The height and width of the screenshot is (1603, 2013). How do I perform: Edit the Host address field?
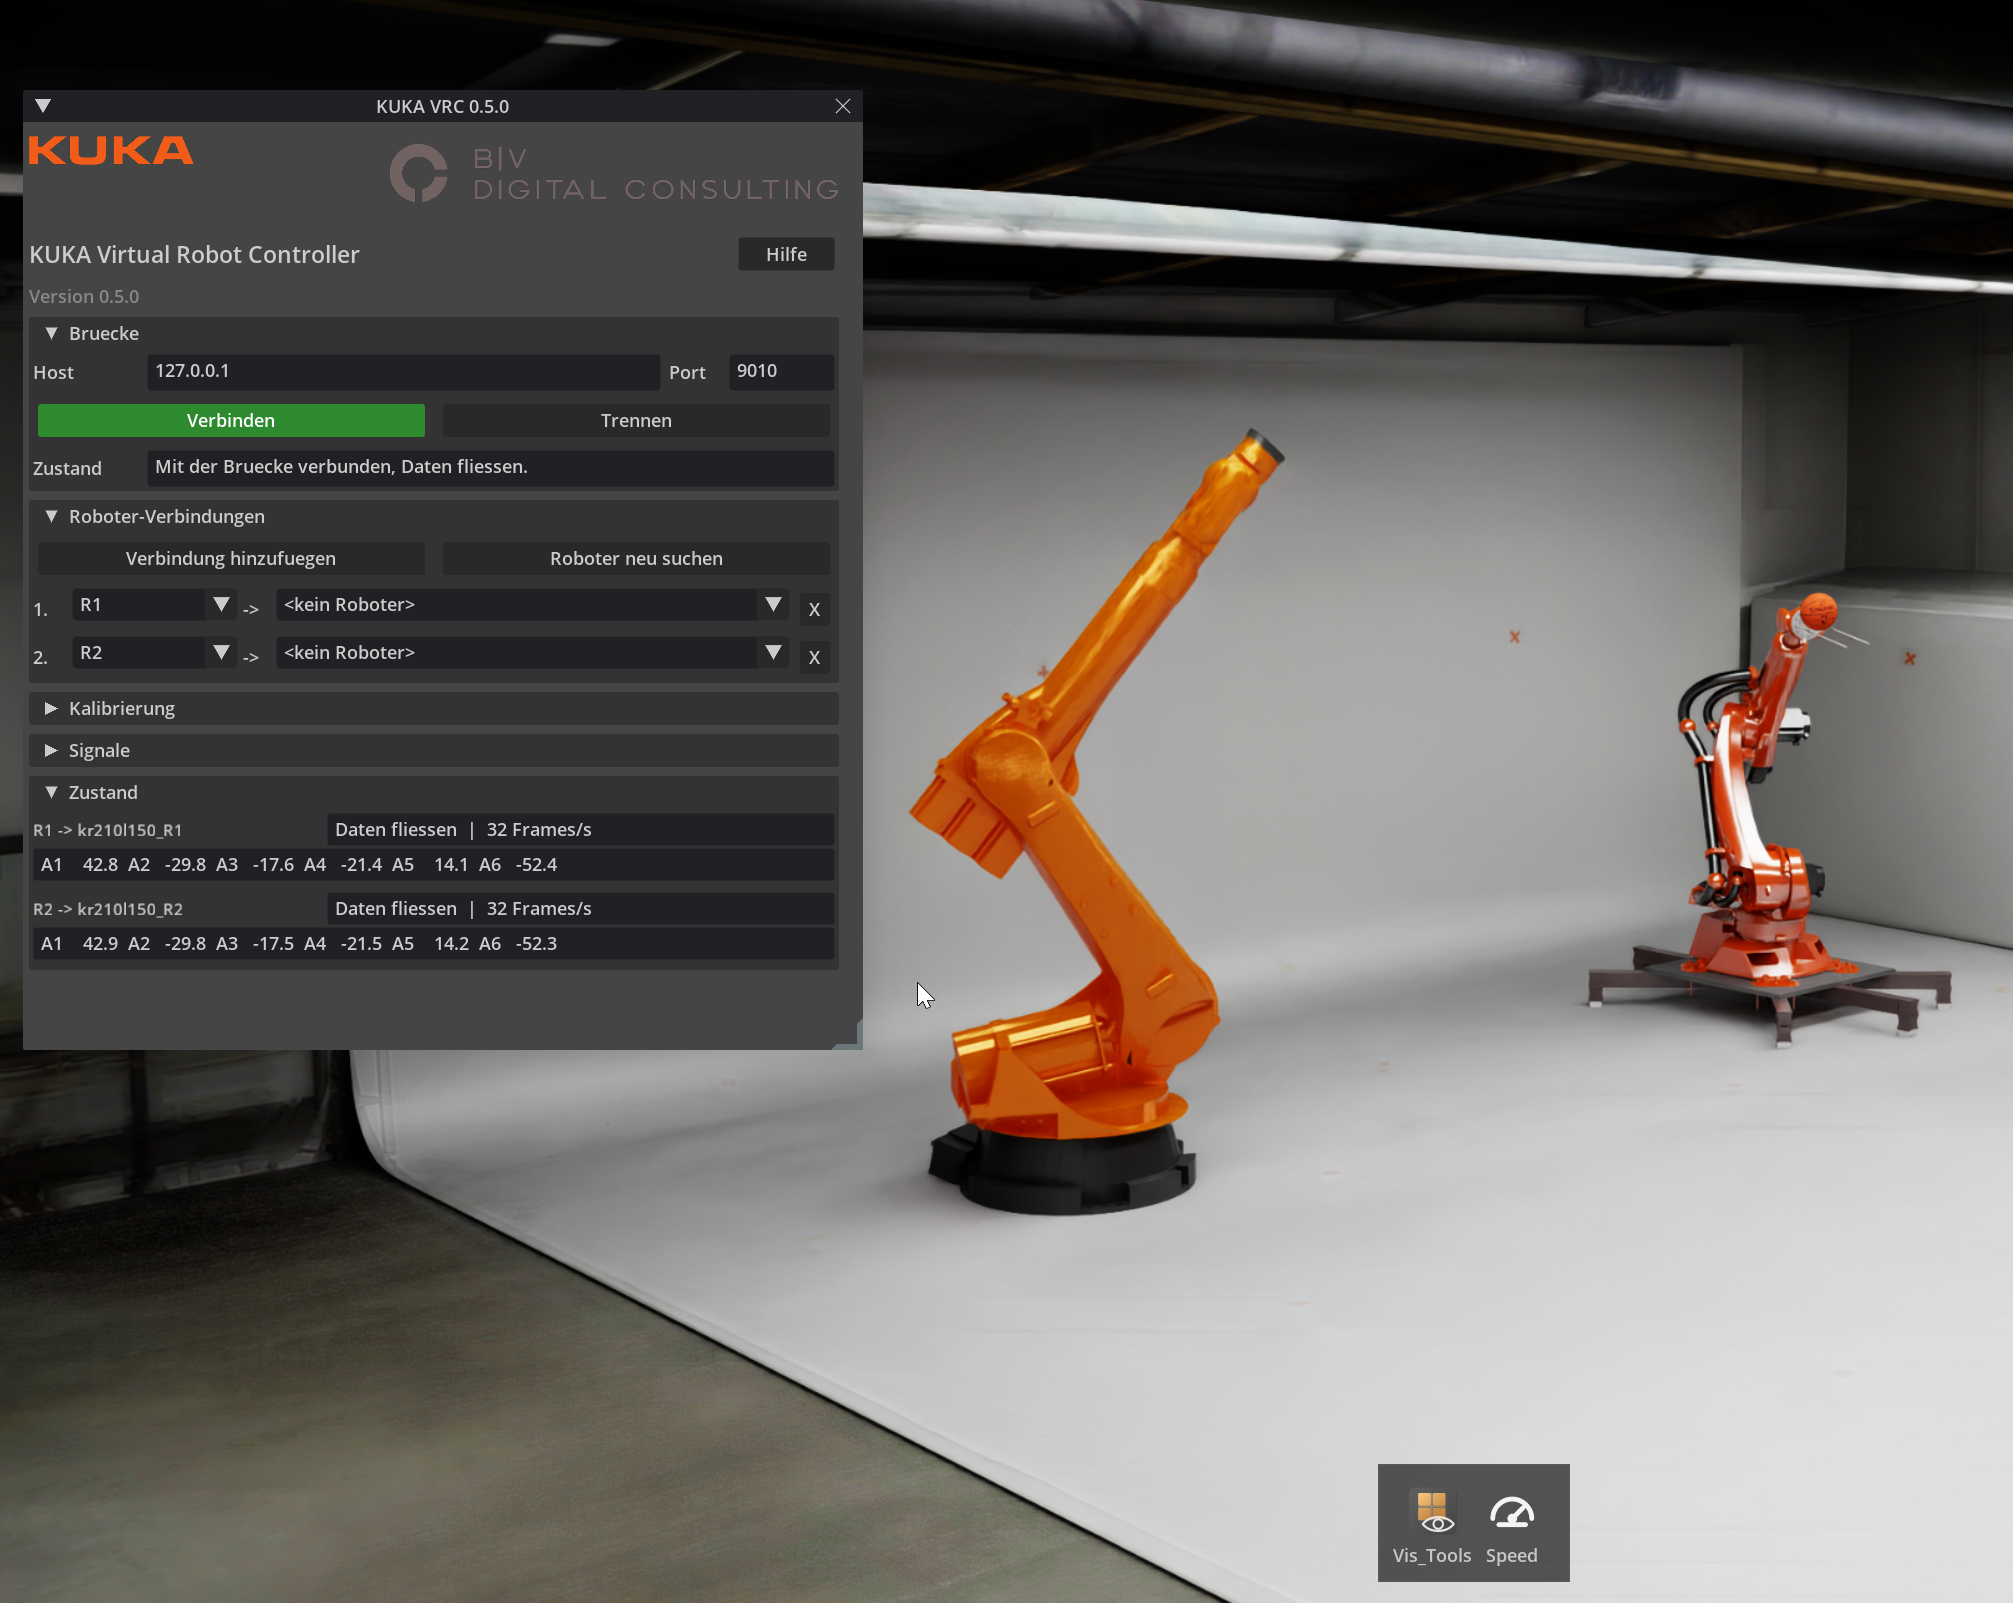coord(403,371)
